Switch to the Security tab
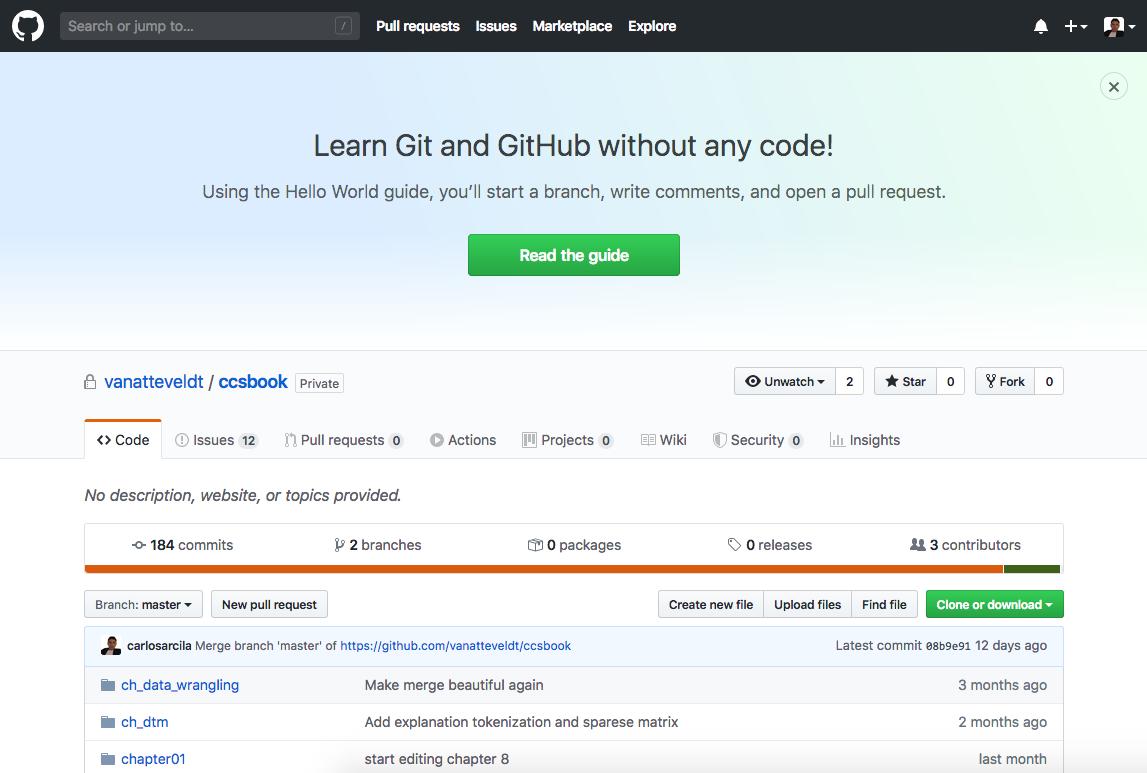The image size is (1147, 773). pos(758,440)
